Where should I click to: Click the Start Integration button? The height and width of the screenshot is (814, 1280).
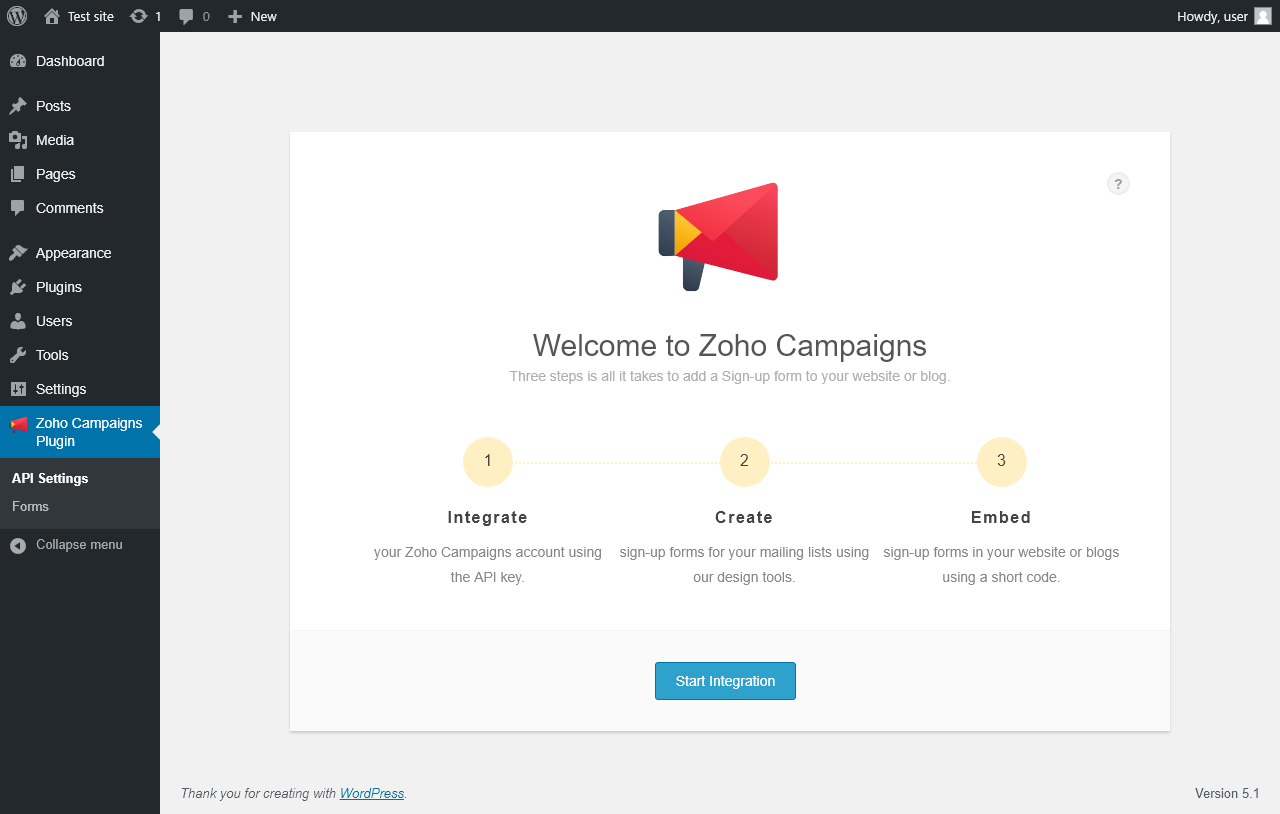tap(725, 681)
